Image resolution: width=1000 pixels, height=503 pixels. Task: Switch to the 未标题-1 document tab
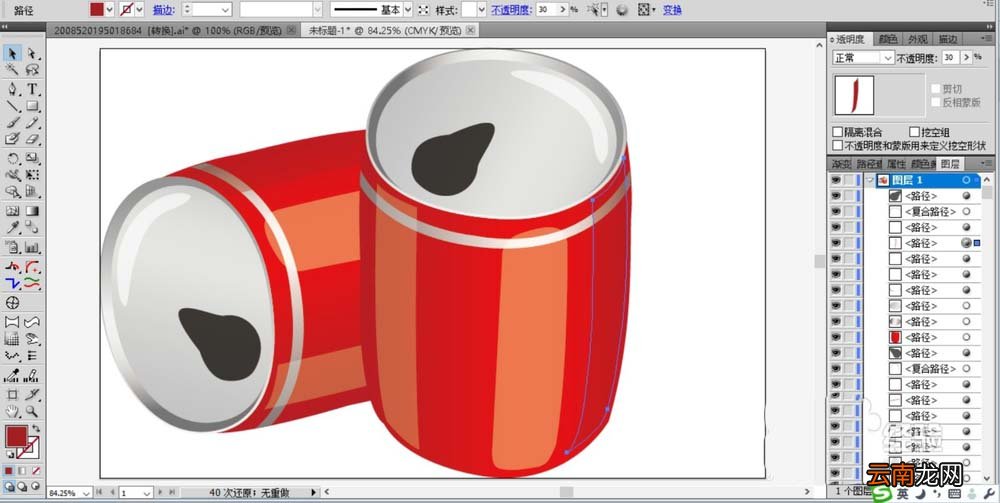coord(385,30)
